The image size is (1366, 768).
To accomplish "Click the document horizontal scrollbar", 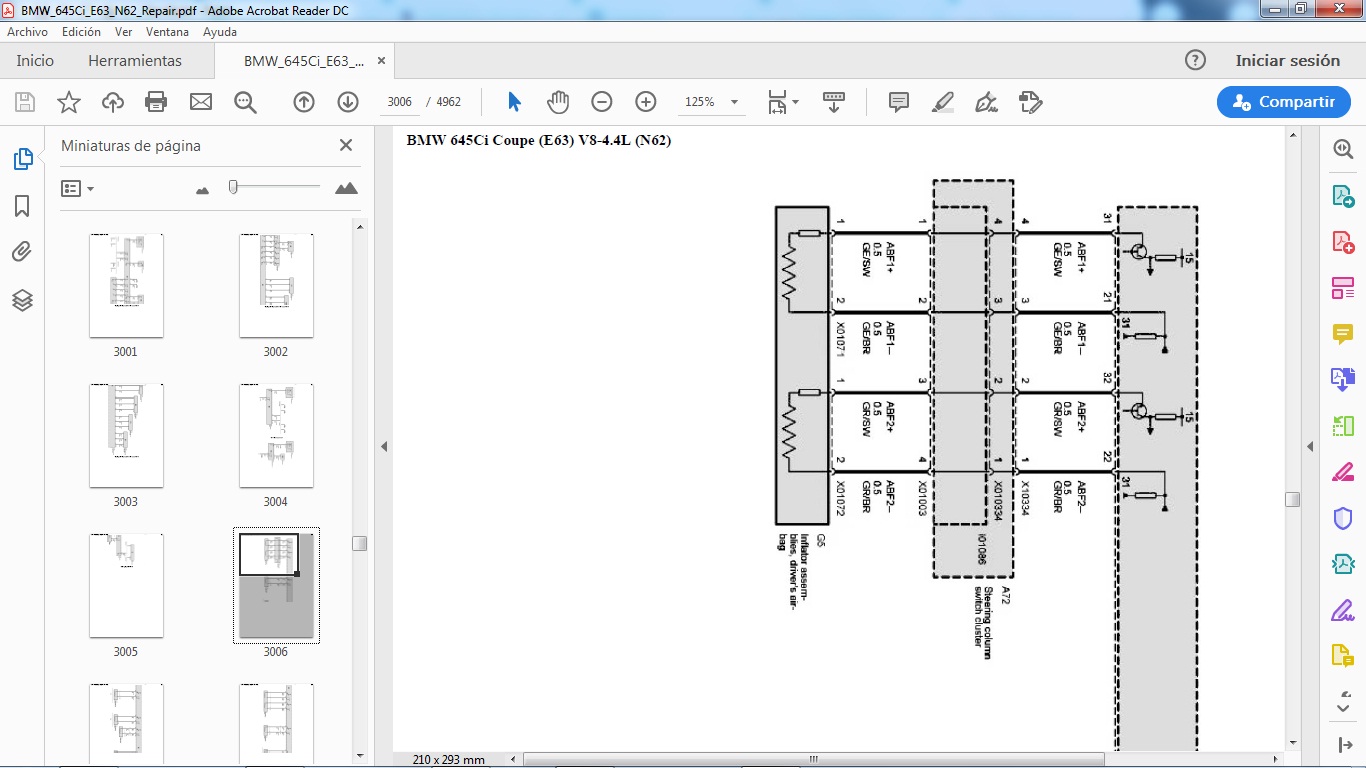I will pyautogui.click(x=813, y=759).
